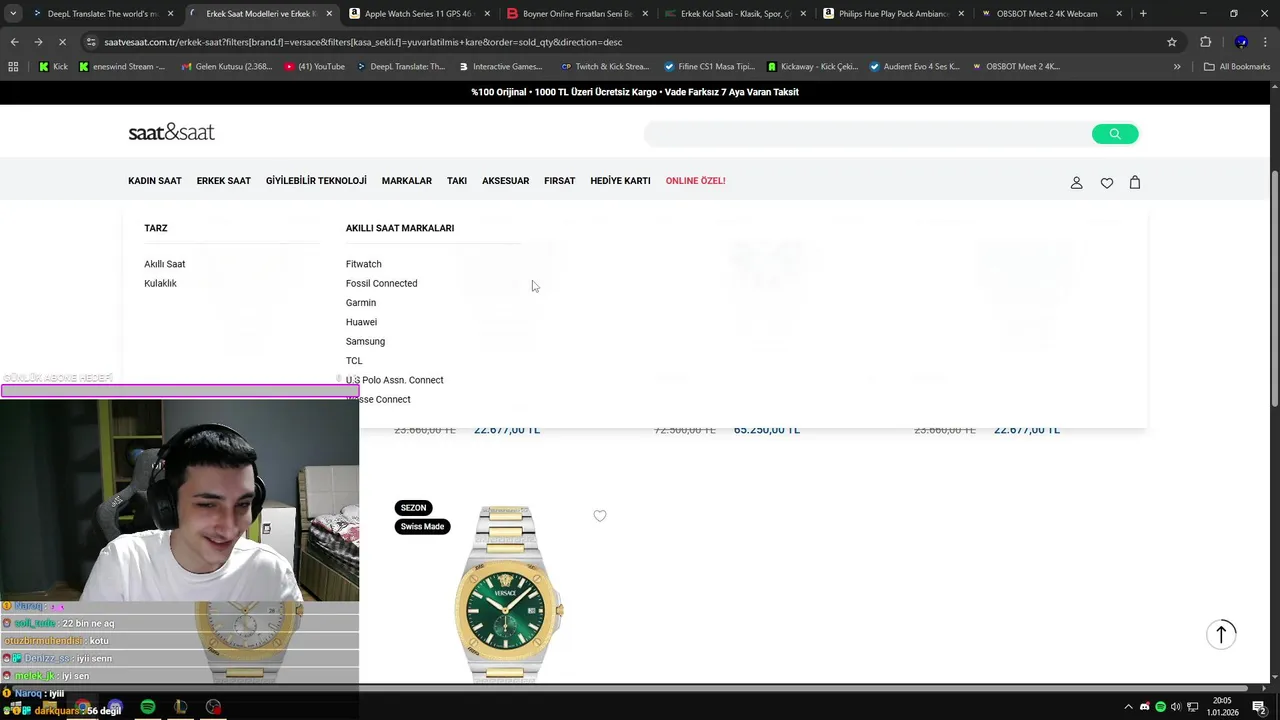Open the apps grid in bookmarks bar
Viewport: 1280px width, 720px height.
[x=13, y=67]
